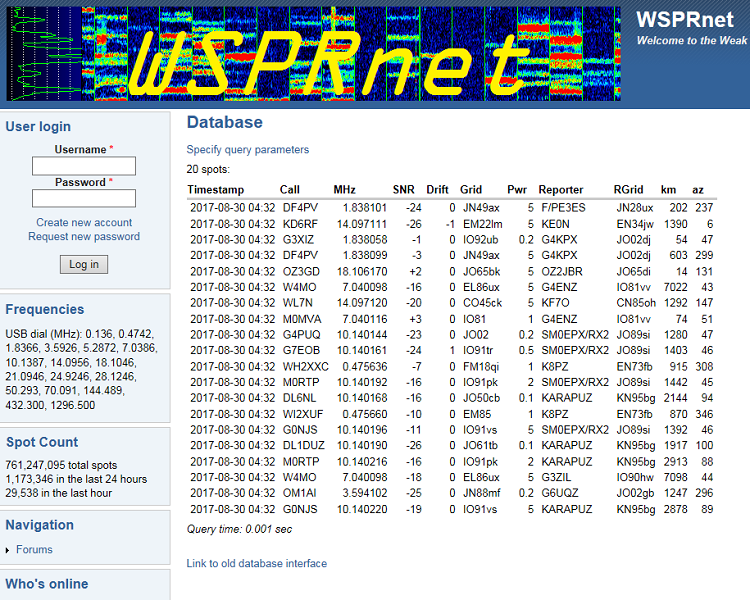This screenshot has width=750, height=600.
Task: Click the WSPRnet banner logo image
Action: 313,54
